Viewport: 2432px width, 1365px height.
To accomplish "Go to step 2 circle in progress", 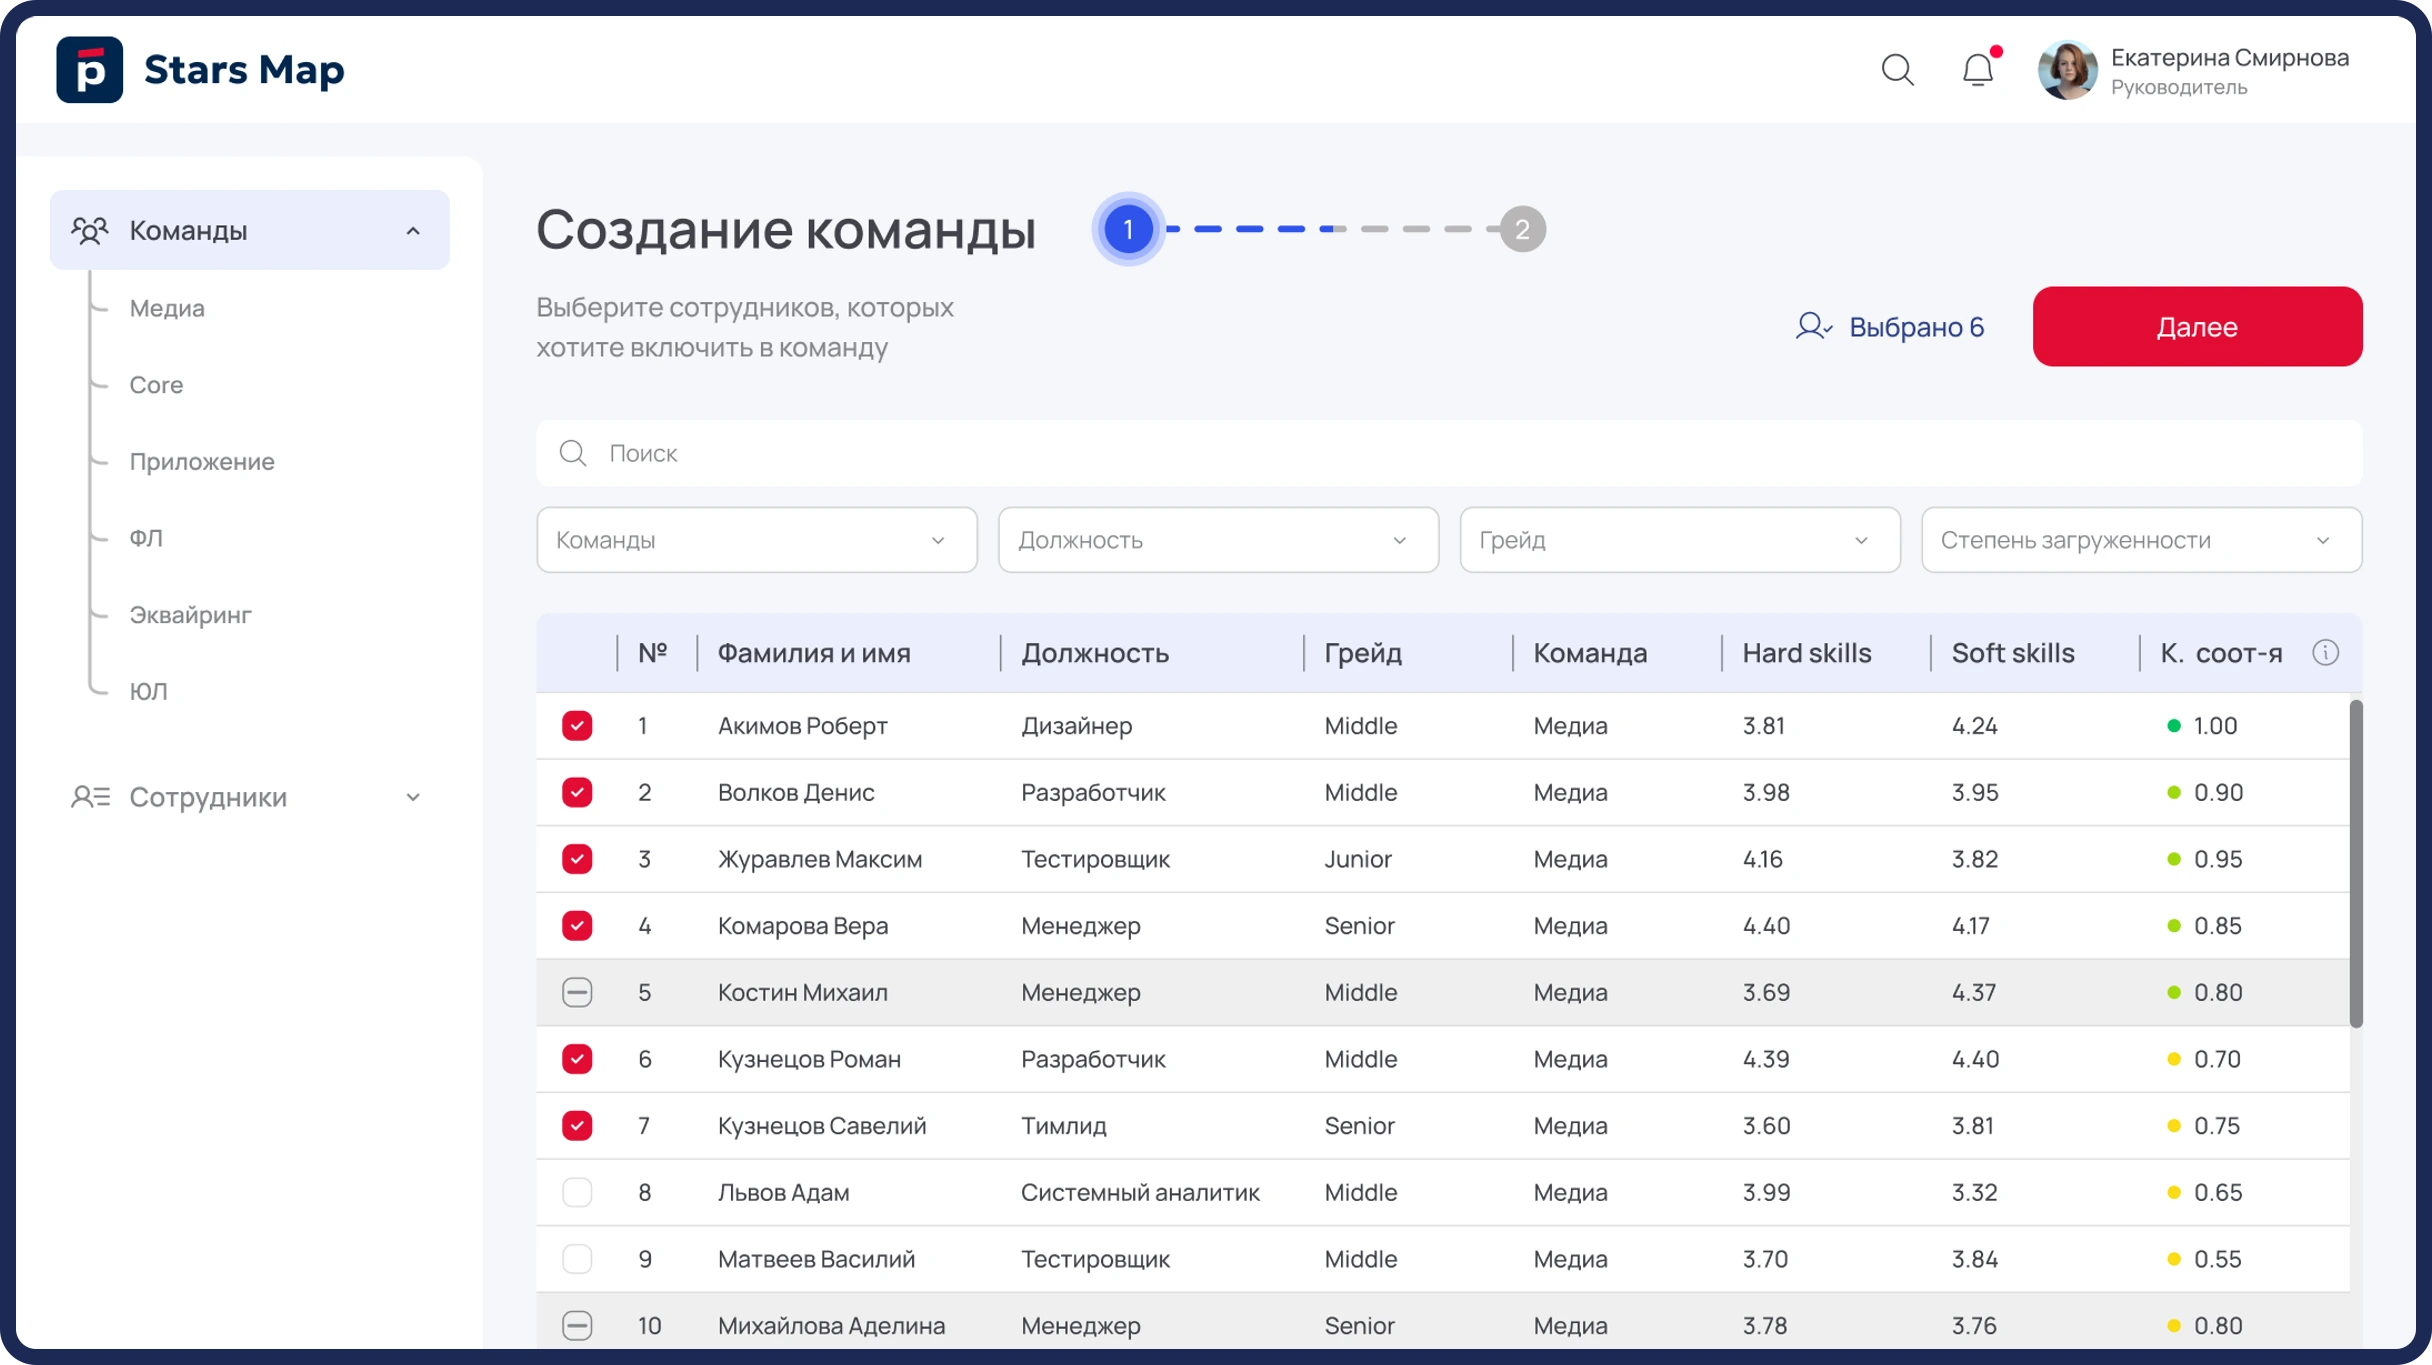I will [1522, 229].
